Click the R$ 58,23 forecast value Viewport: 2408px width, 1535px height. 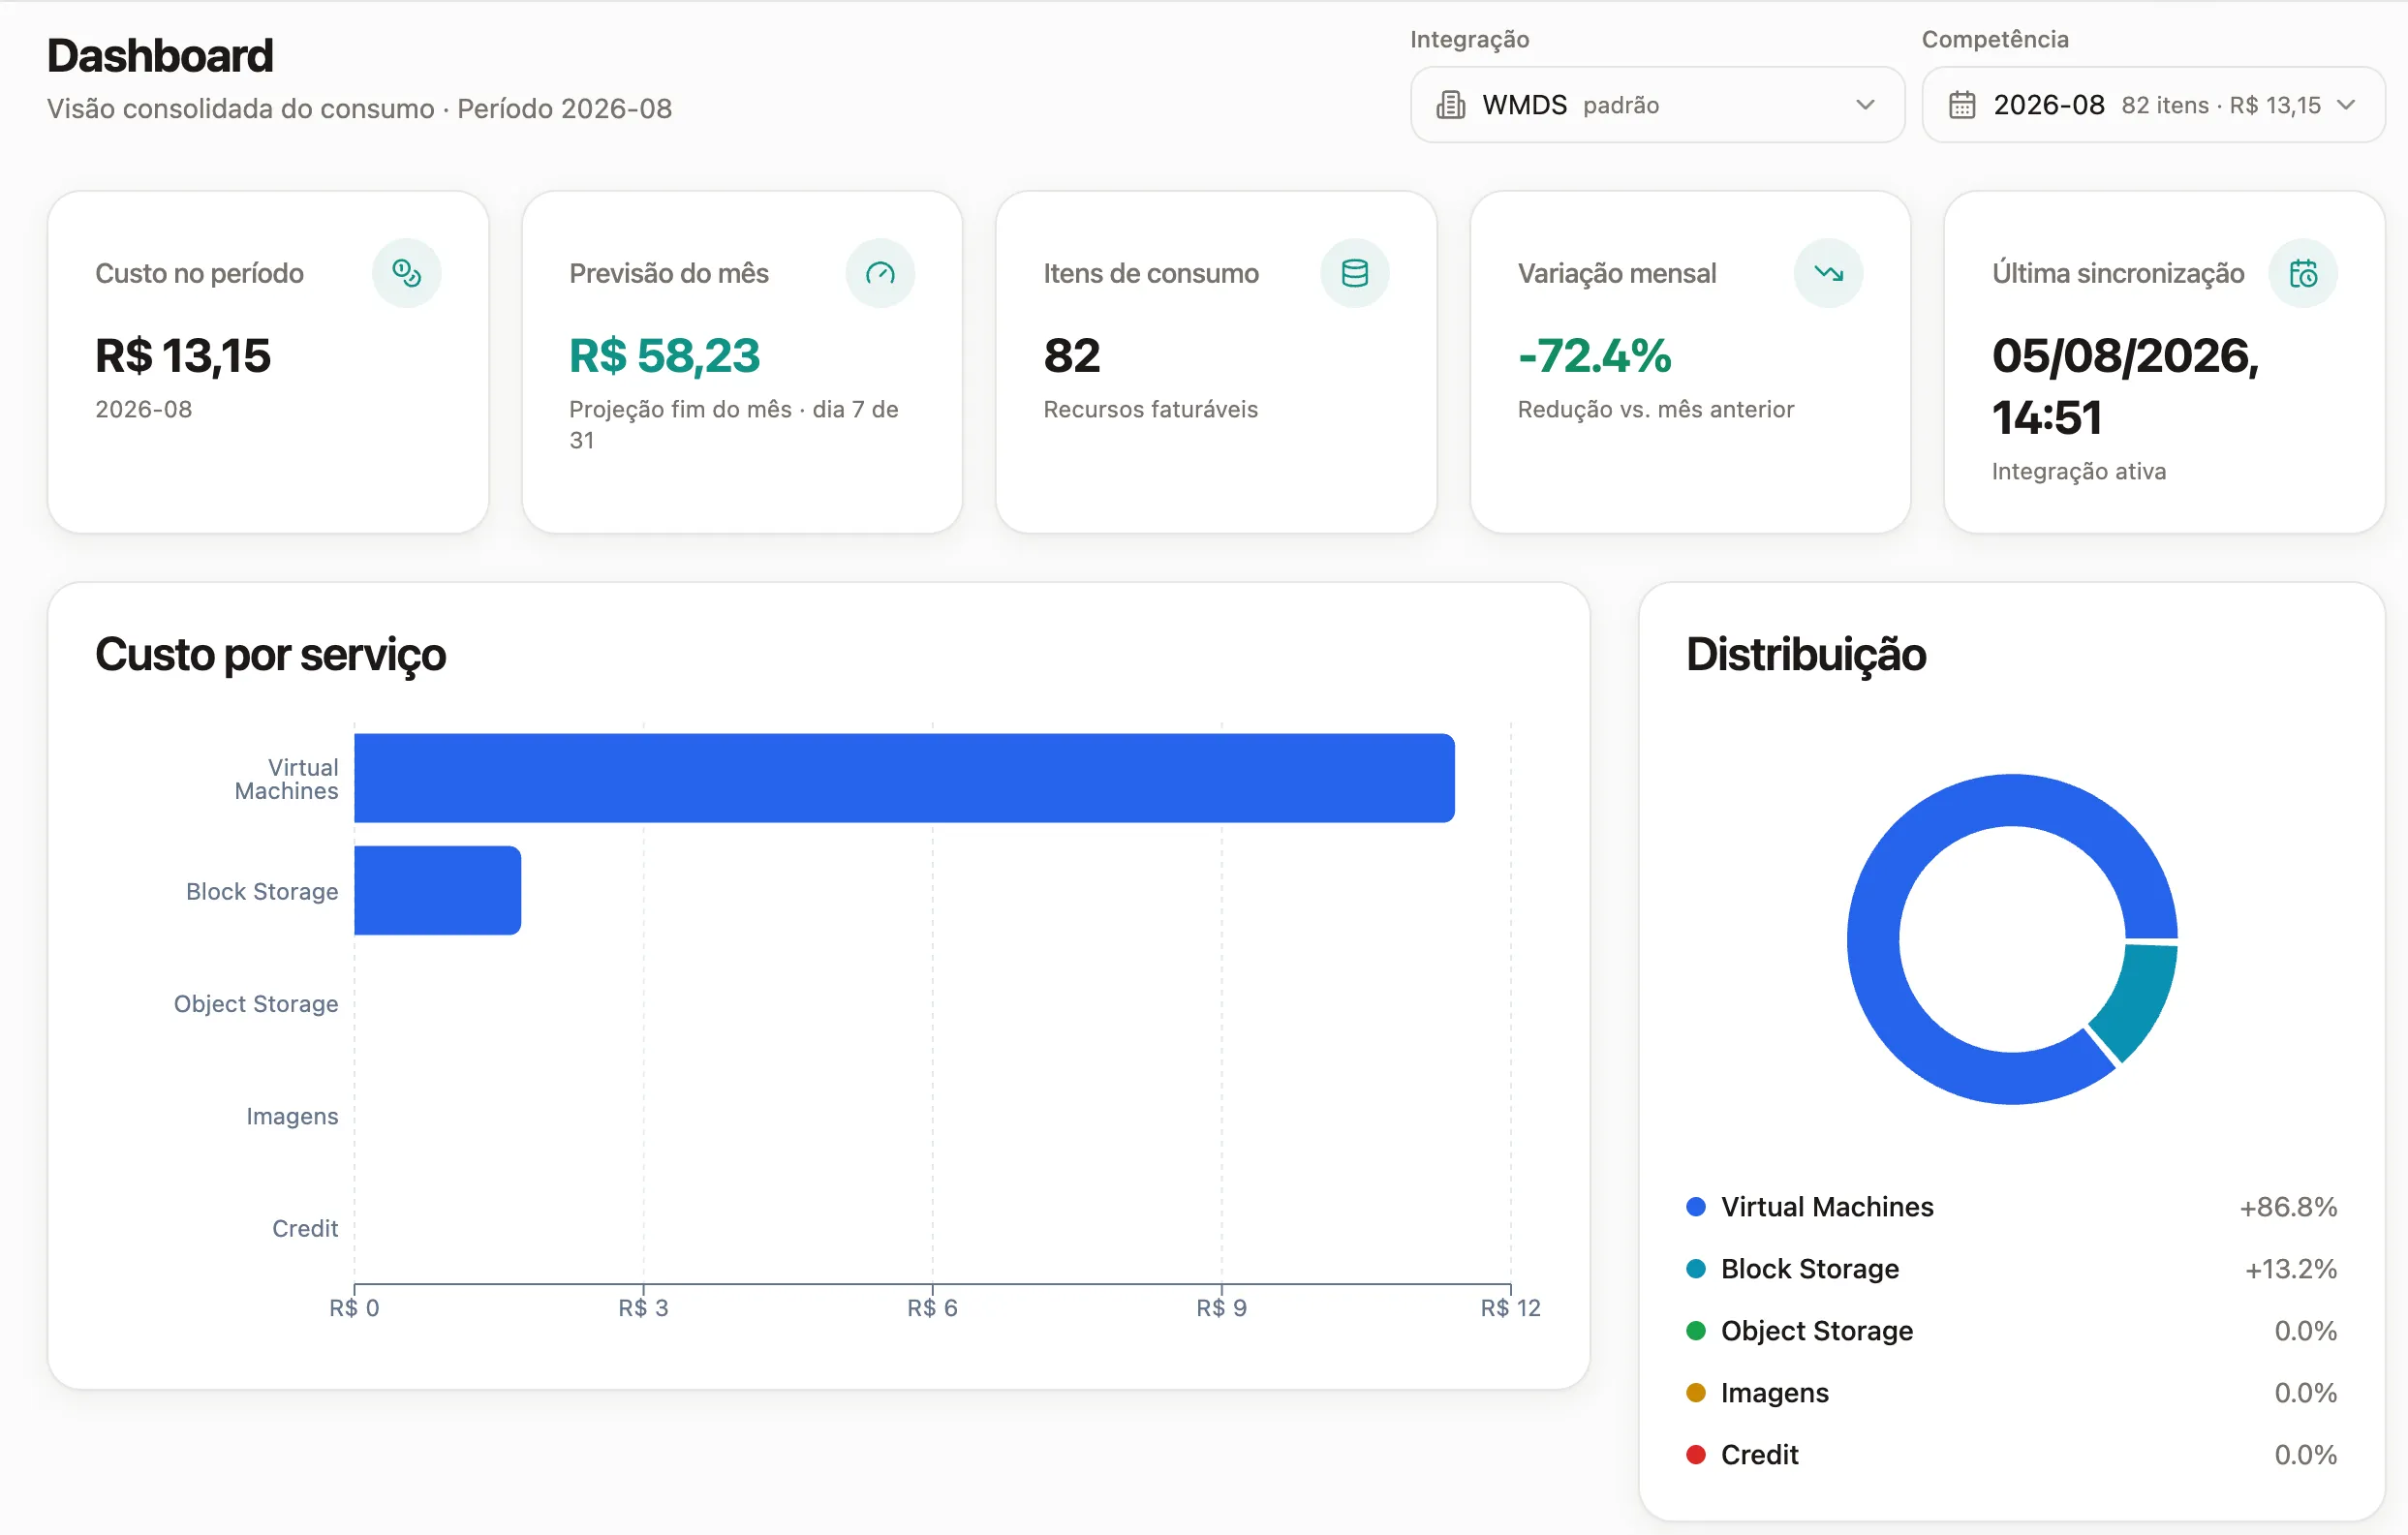[x=665, y=356]
